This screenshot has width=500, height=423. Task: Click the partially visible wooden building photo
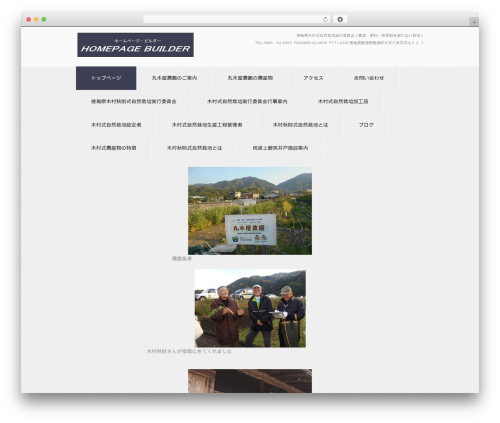[x=250, y=381]
